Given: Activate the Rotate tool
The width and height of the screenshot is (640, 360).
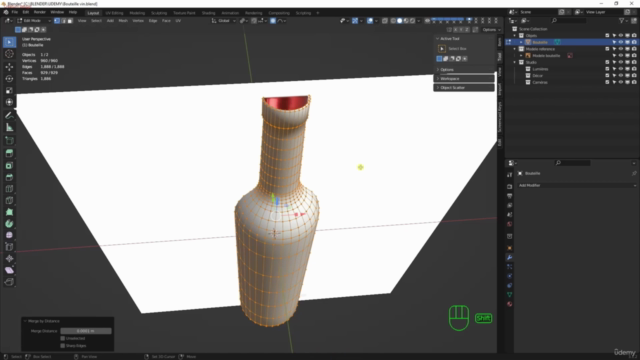Looking at the screenshot, I should pos(9,78).
